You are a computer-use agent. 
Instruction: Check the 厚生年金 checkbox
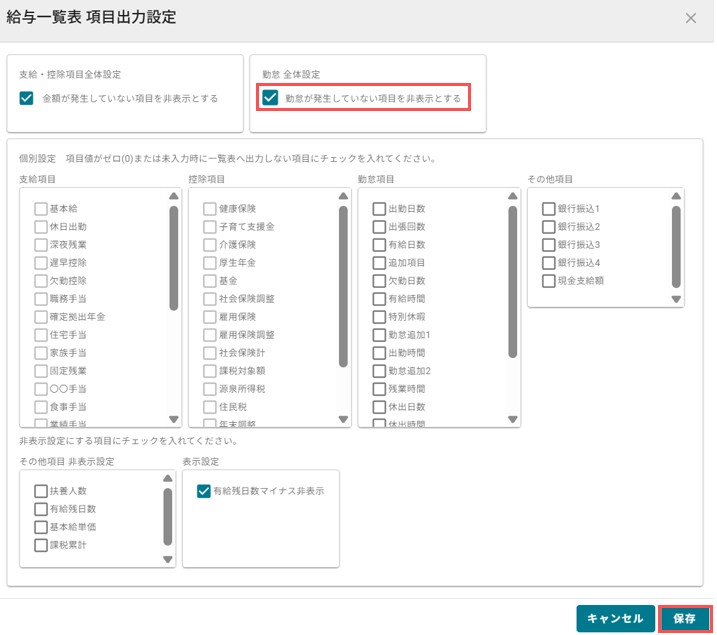click(x=210, y=263)
